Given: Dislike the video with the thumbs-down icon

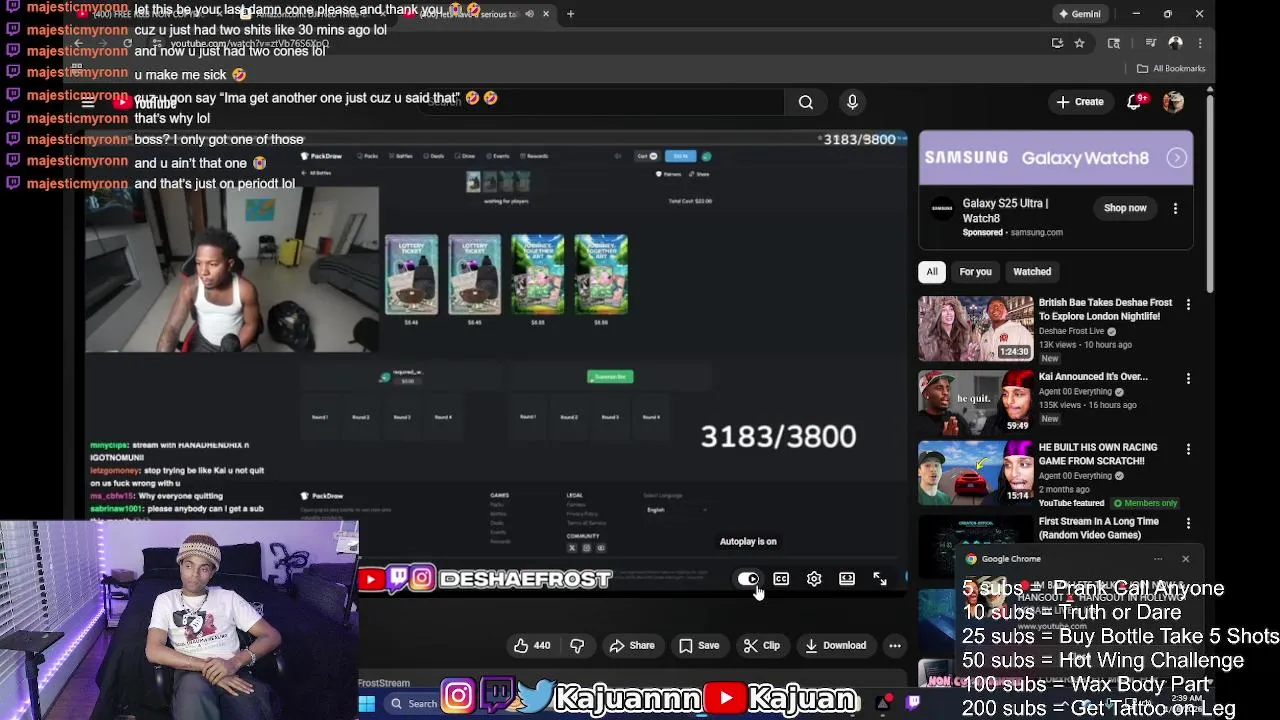Looking at the screenshot, I should pos(577,646).
